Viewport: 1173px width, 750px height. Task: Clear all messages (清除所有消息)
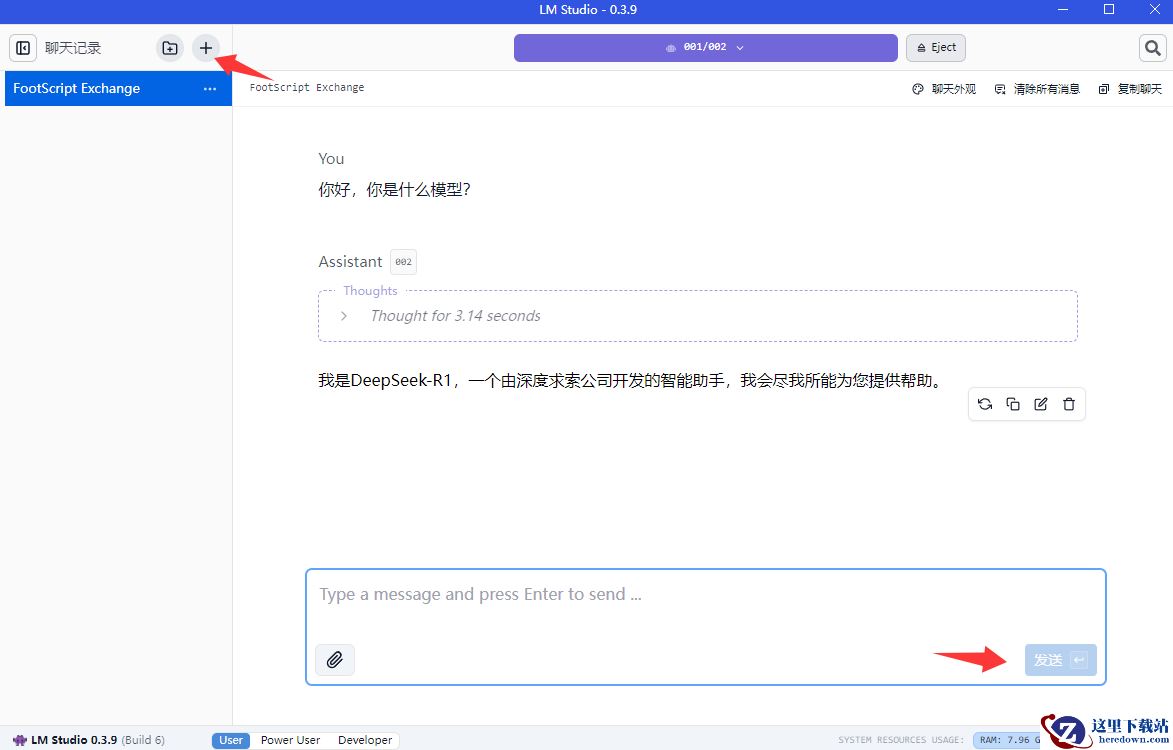[x=1037, y=89]
